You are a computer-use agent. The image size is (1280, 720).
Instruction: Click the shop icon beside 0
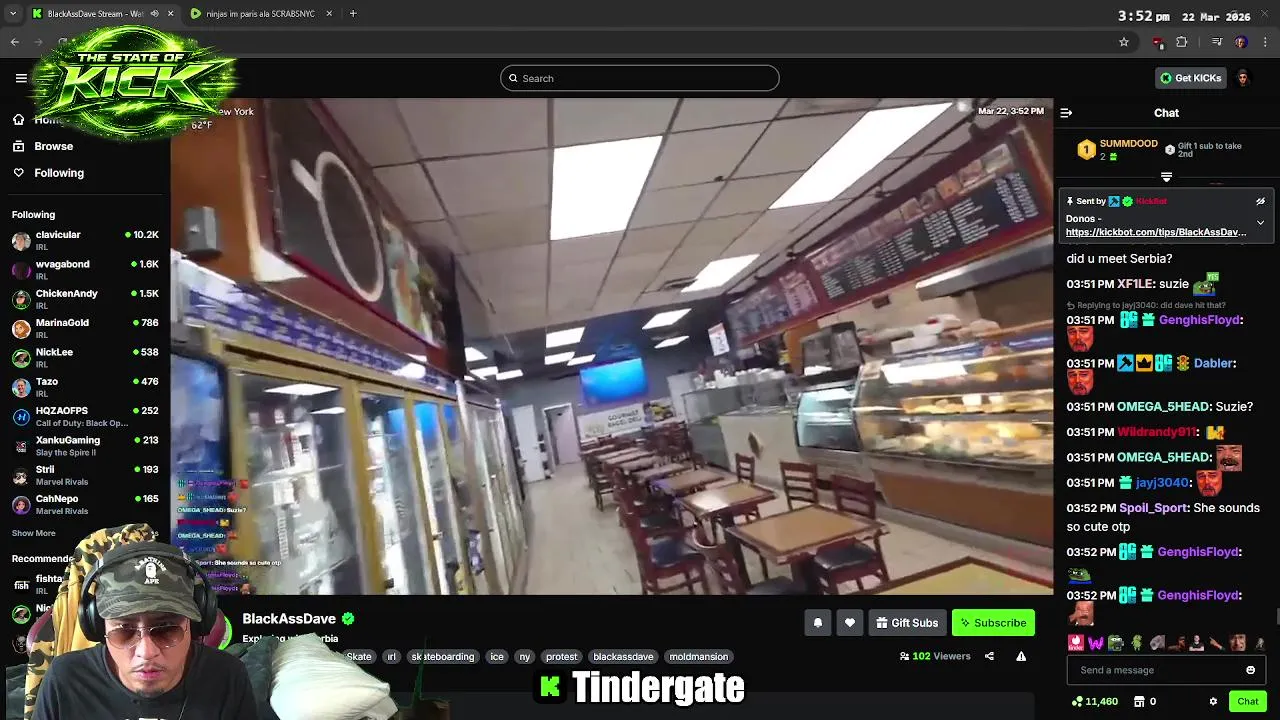(x=1139, y=702)
